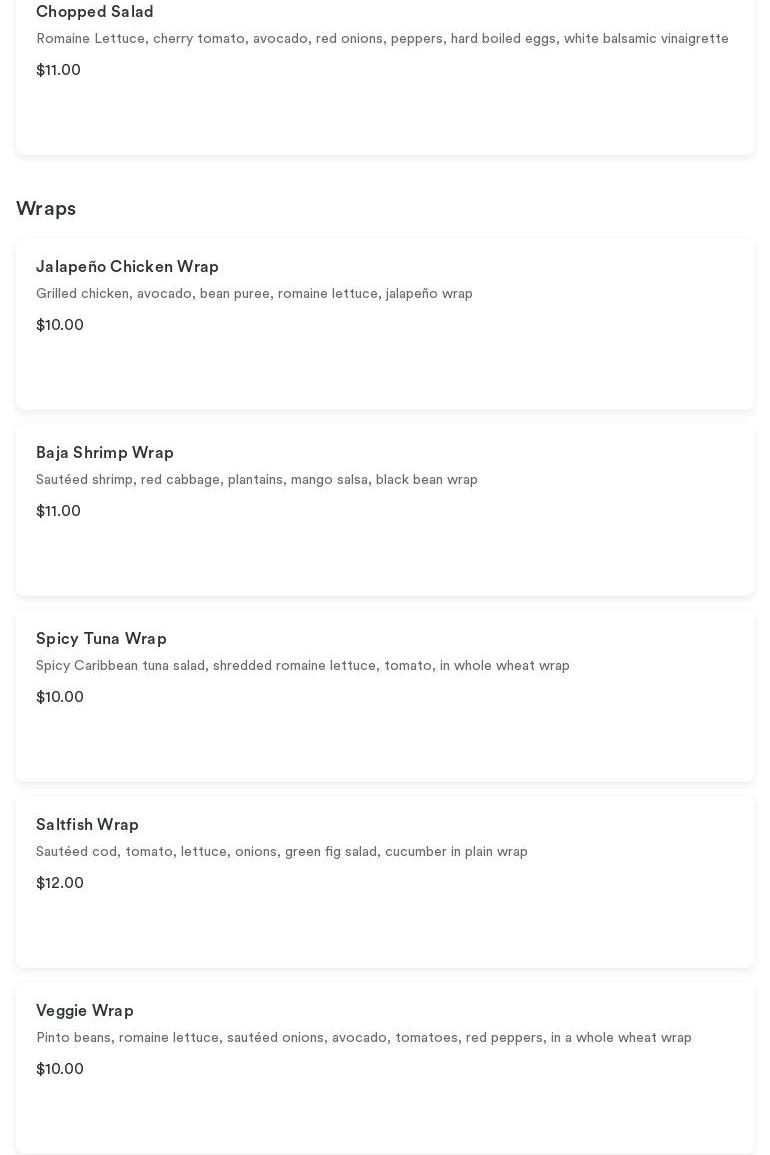The image size is (770, 1155).
Task: Click the grilled chicken avocado description
Action: pos(254,294)
